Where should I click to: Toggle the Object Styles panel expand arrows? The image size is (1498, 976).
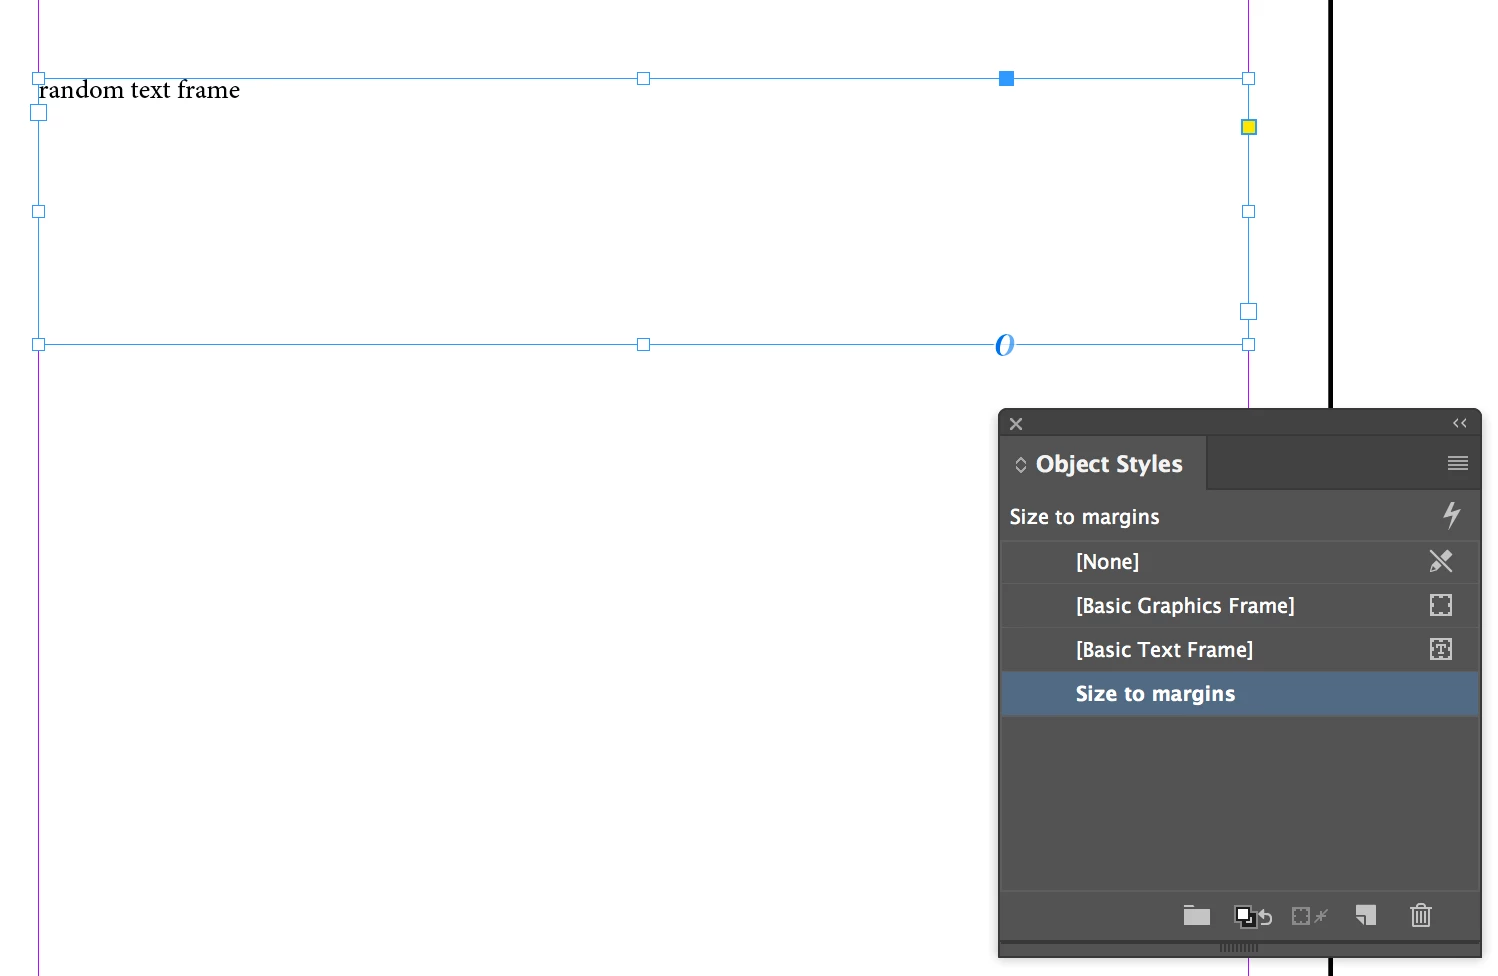[x=1020, y=465]
